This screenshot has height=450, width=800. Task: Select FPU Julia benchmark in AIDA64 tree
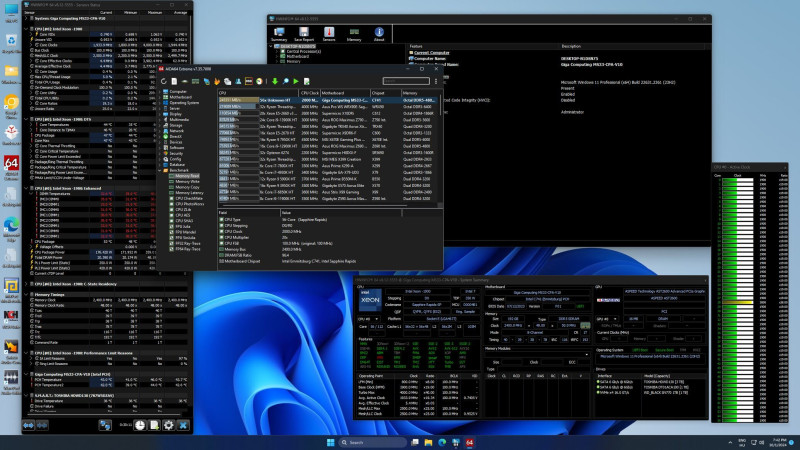coord(182,227)
